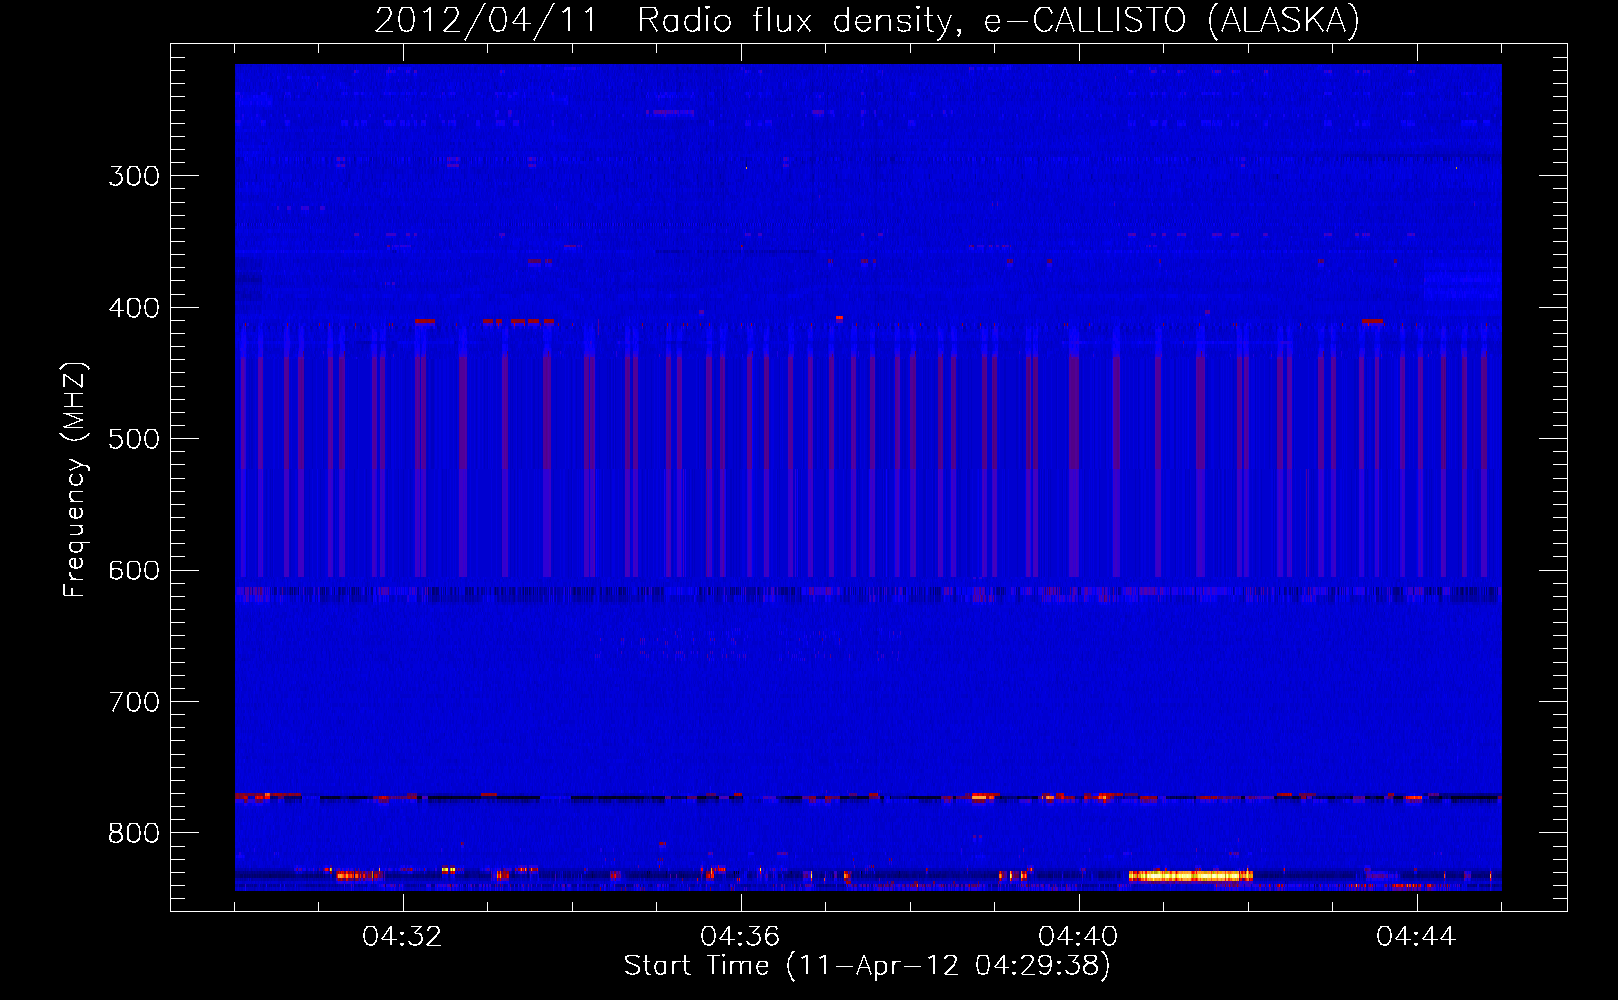Click the bright yellow burst near 04:41

pyautogui.click(x=1191, y=876)
